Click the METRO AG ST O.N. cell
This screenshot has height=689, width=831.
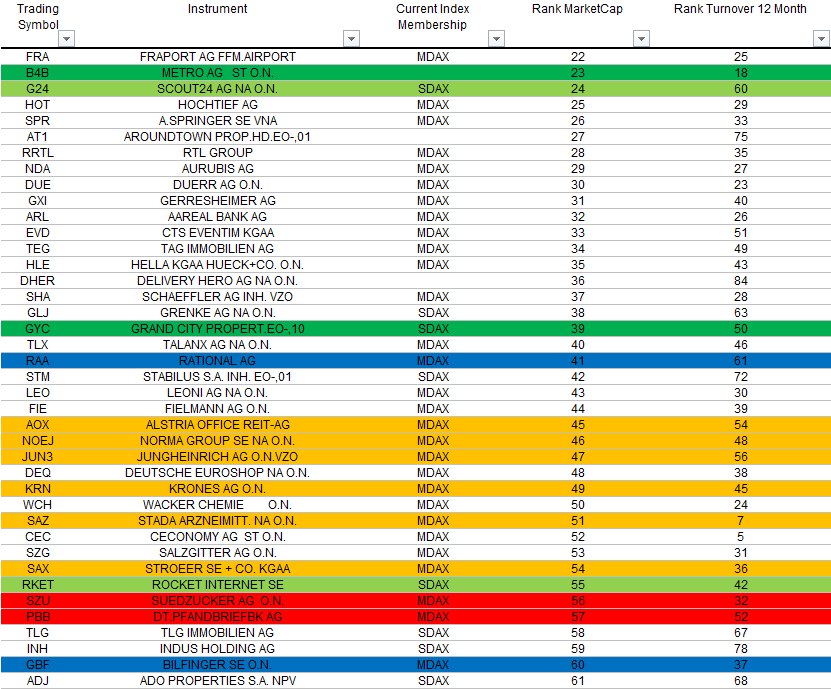218,73
